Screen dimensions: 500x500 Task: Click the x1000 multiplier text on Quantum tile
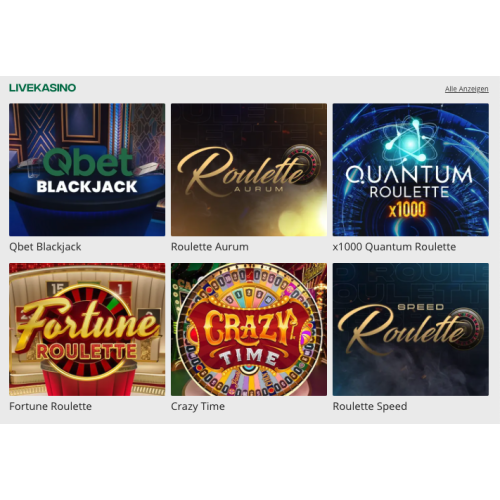tap(407, 210)
